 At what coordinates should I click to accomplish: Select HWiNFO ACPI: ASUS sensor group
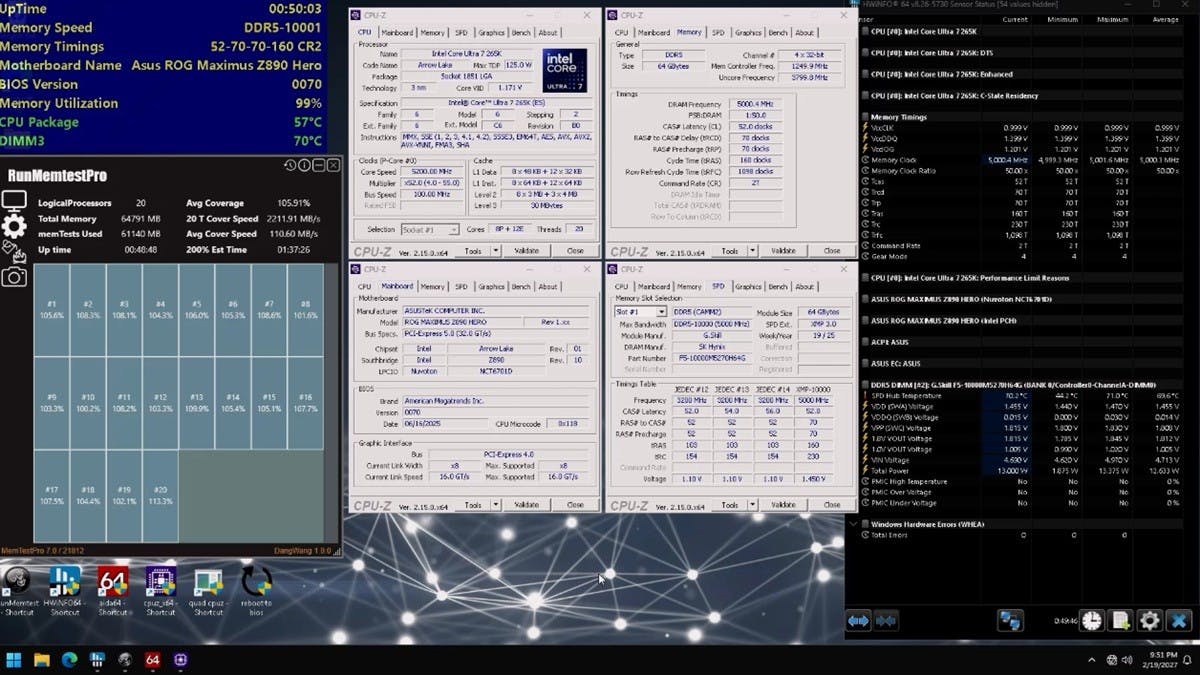1020,342
